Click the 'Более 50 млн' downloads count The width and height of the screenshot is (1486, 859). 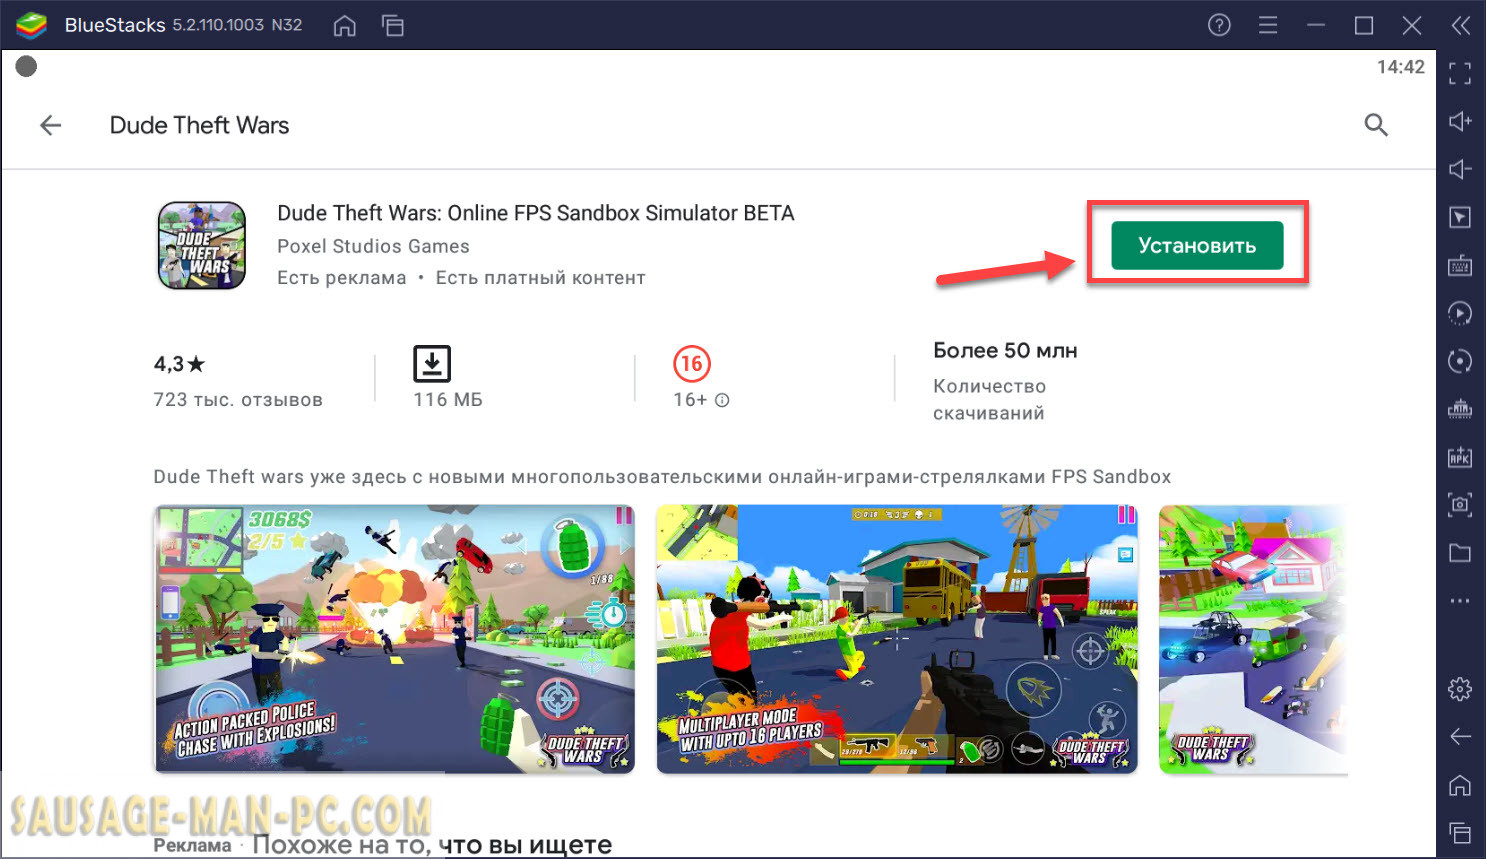coord(1005,351)
